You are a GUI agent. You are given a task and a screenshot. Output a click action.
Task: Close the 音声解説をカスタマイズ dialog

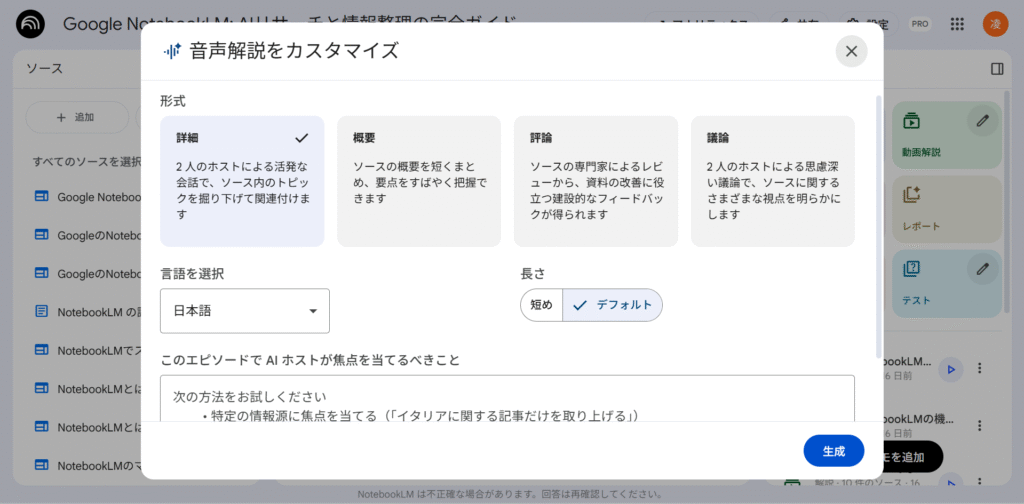click(x=851, y=51)
